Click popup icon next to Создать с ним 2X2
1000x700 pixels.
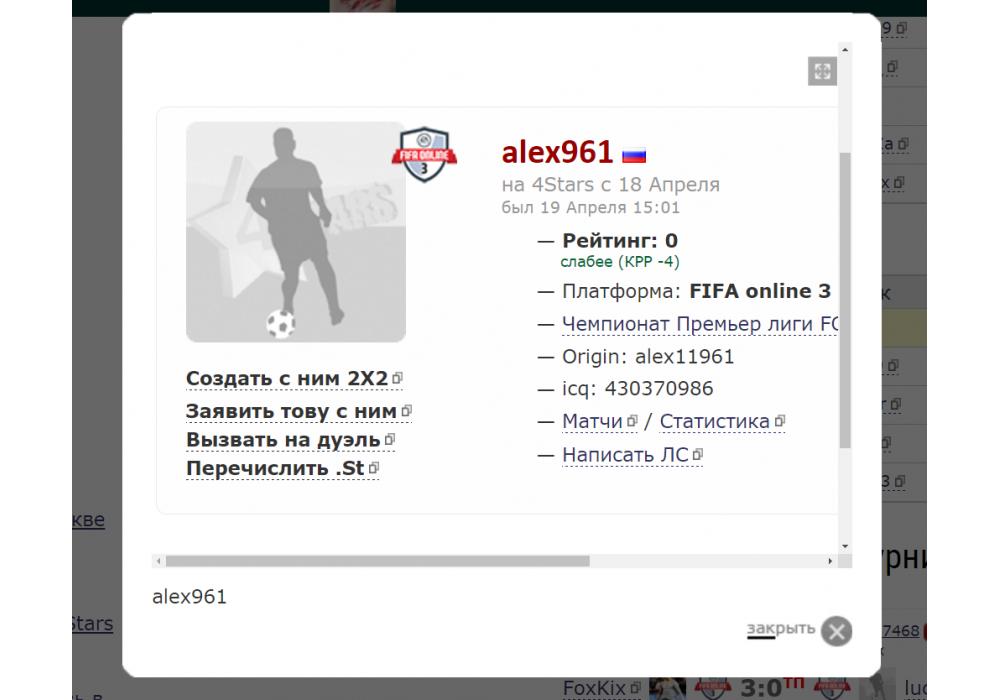[x=397, y=378]
